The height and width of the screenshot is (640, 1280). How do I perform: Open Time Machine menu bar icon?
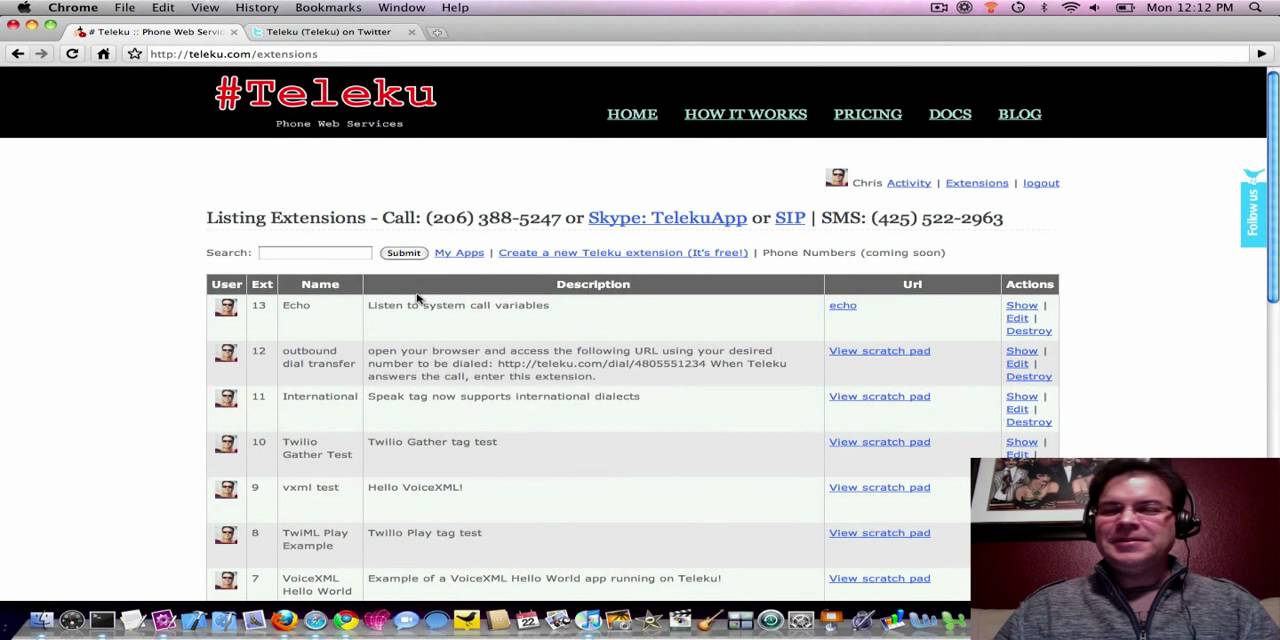coord(1018,8)
